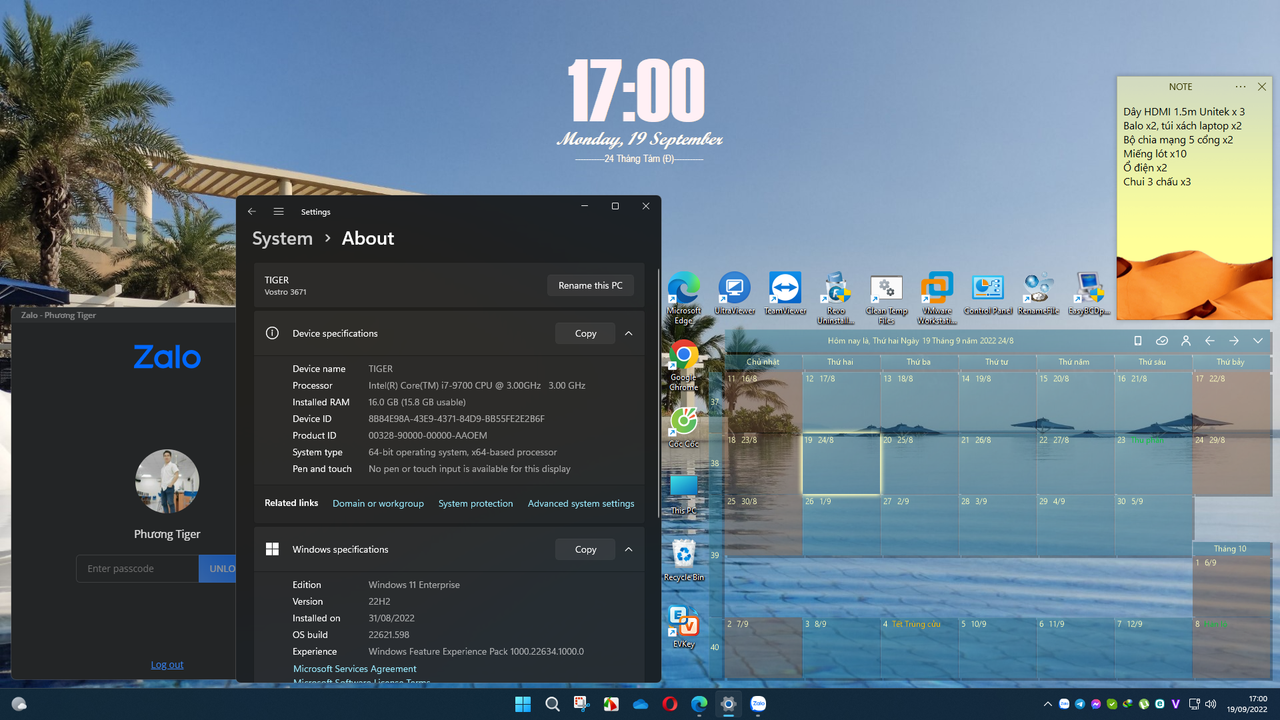Launch EVKey from the desktop
This screenshot has width=1280, height=720.
(x=684, y=620)
